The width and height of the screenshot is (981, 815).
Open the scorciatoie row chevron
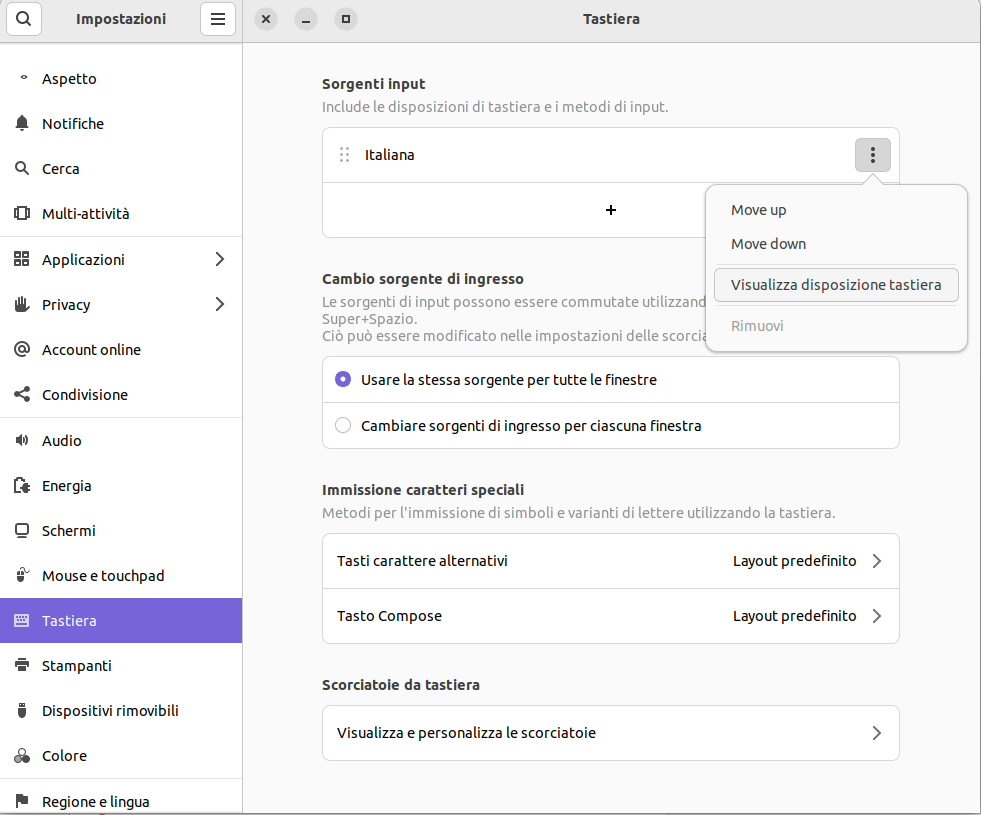[x=877, y=733]
